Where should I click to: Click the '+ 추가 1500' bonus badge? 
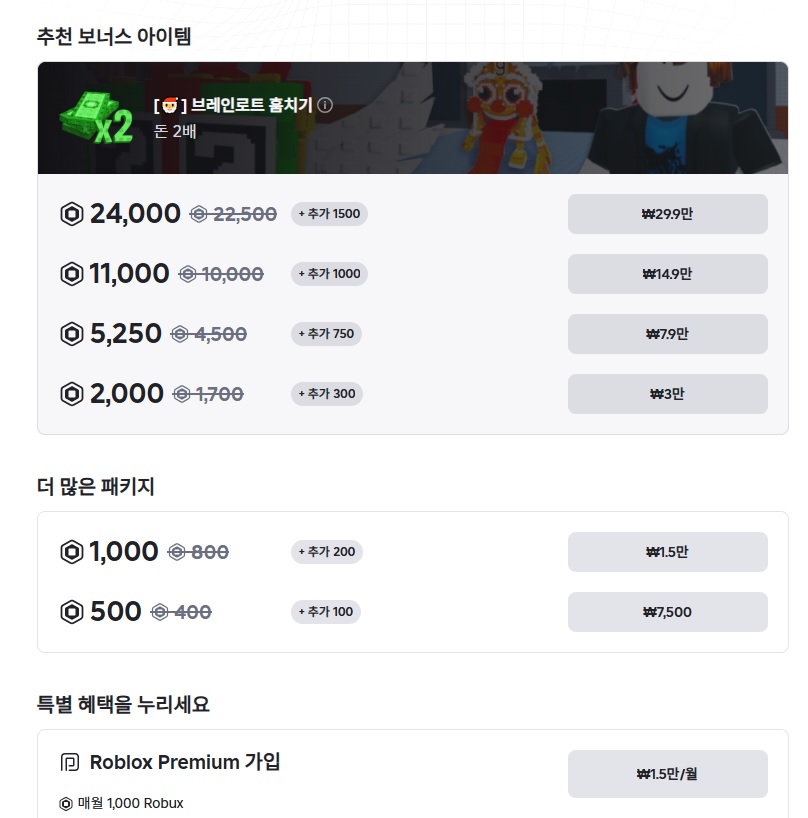coord(329,213)
